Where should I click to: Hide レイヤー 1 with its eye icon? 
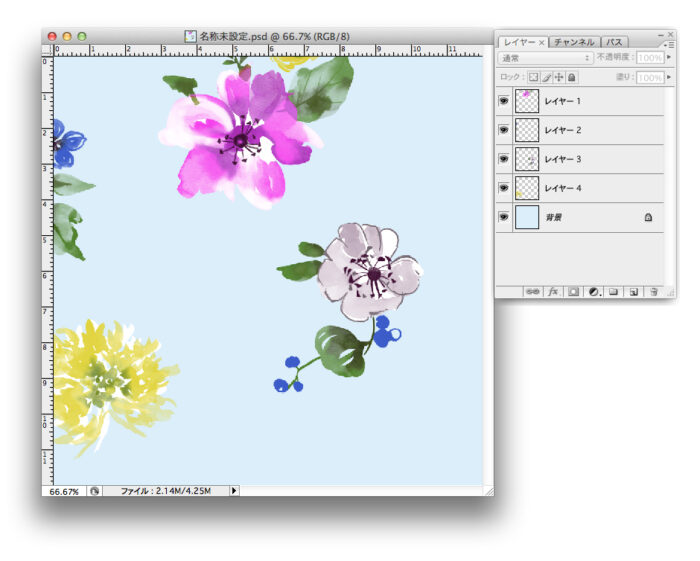[x=504, y=101]
